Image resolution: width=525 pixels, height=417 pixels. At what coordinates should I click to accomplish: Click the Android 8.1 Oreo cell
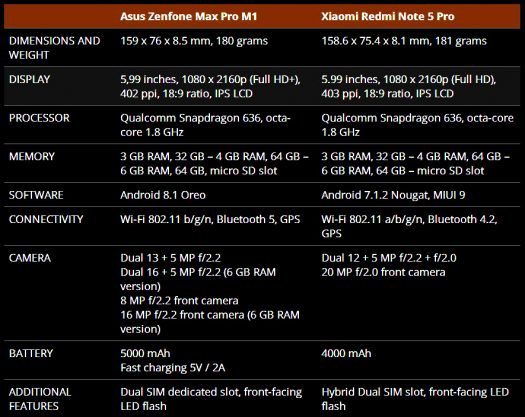click(x=163, y=195)
